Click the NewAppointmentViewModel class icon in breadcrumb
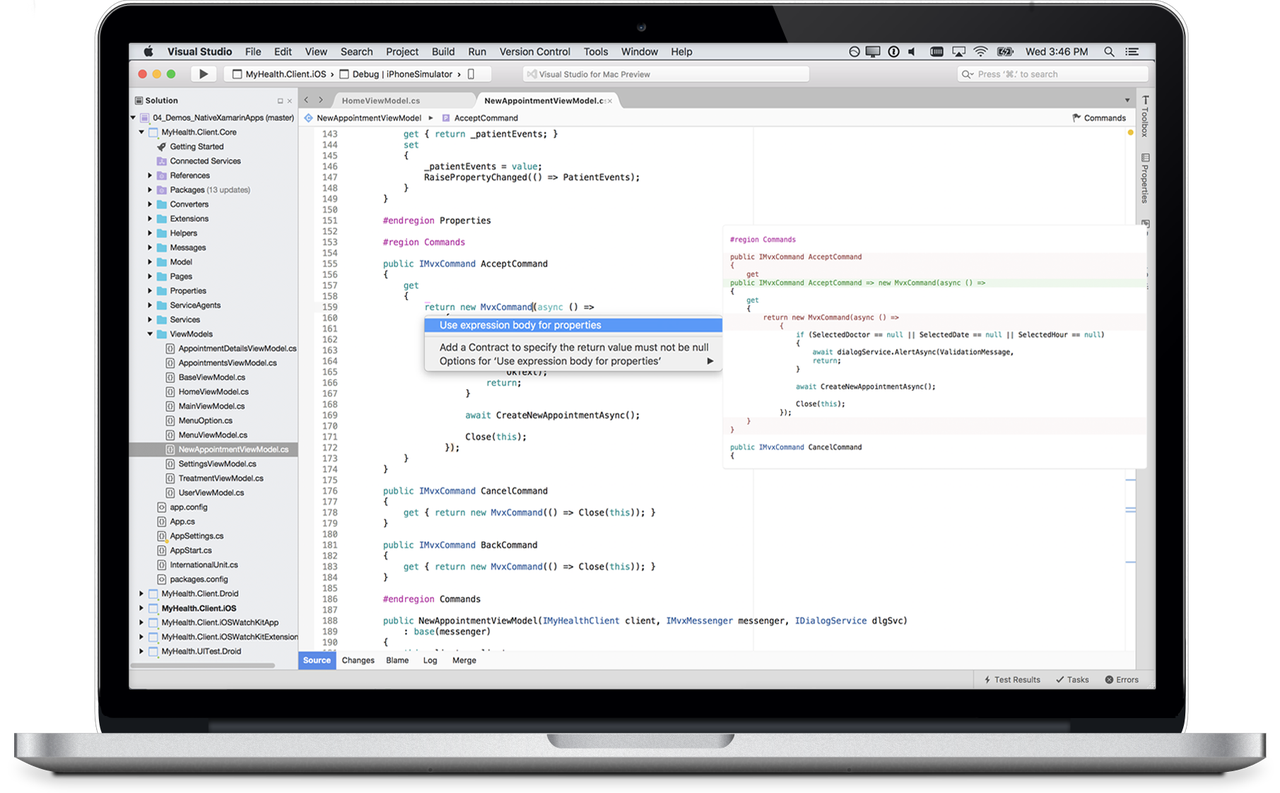The width and height of the screenshot is (1280, 793). tap(308, 118)
